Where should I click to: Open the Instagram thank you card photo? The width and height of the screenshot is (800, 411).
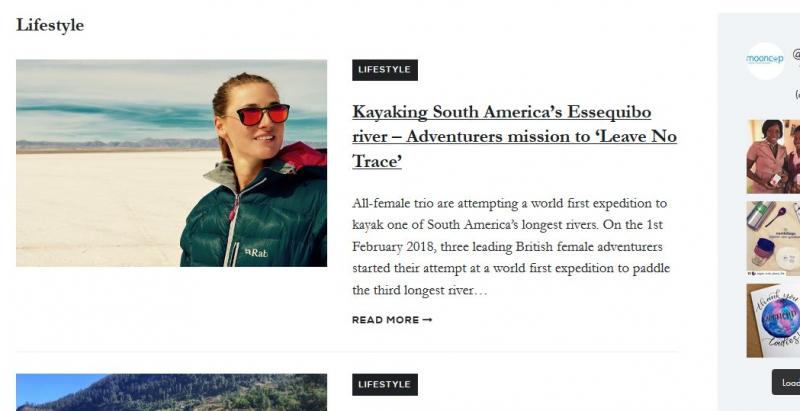click(773, 320)
